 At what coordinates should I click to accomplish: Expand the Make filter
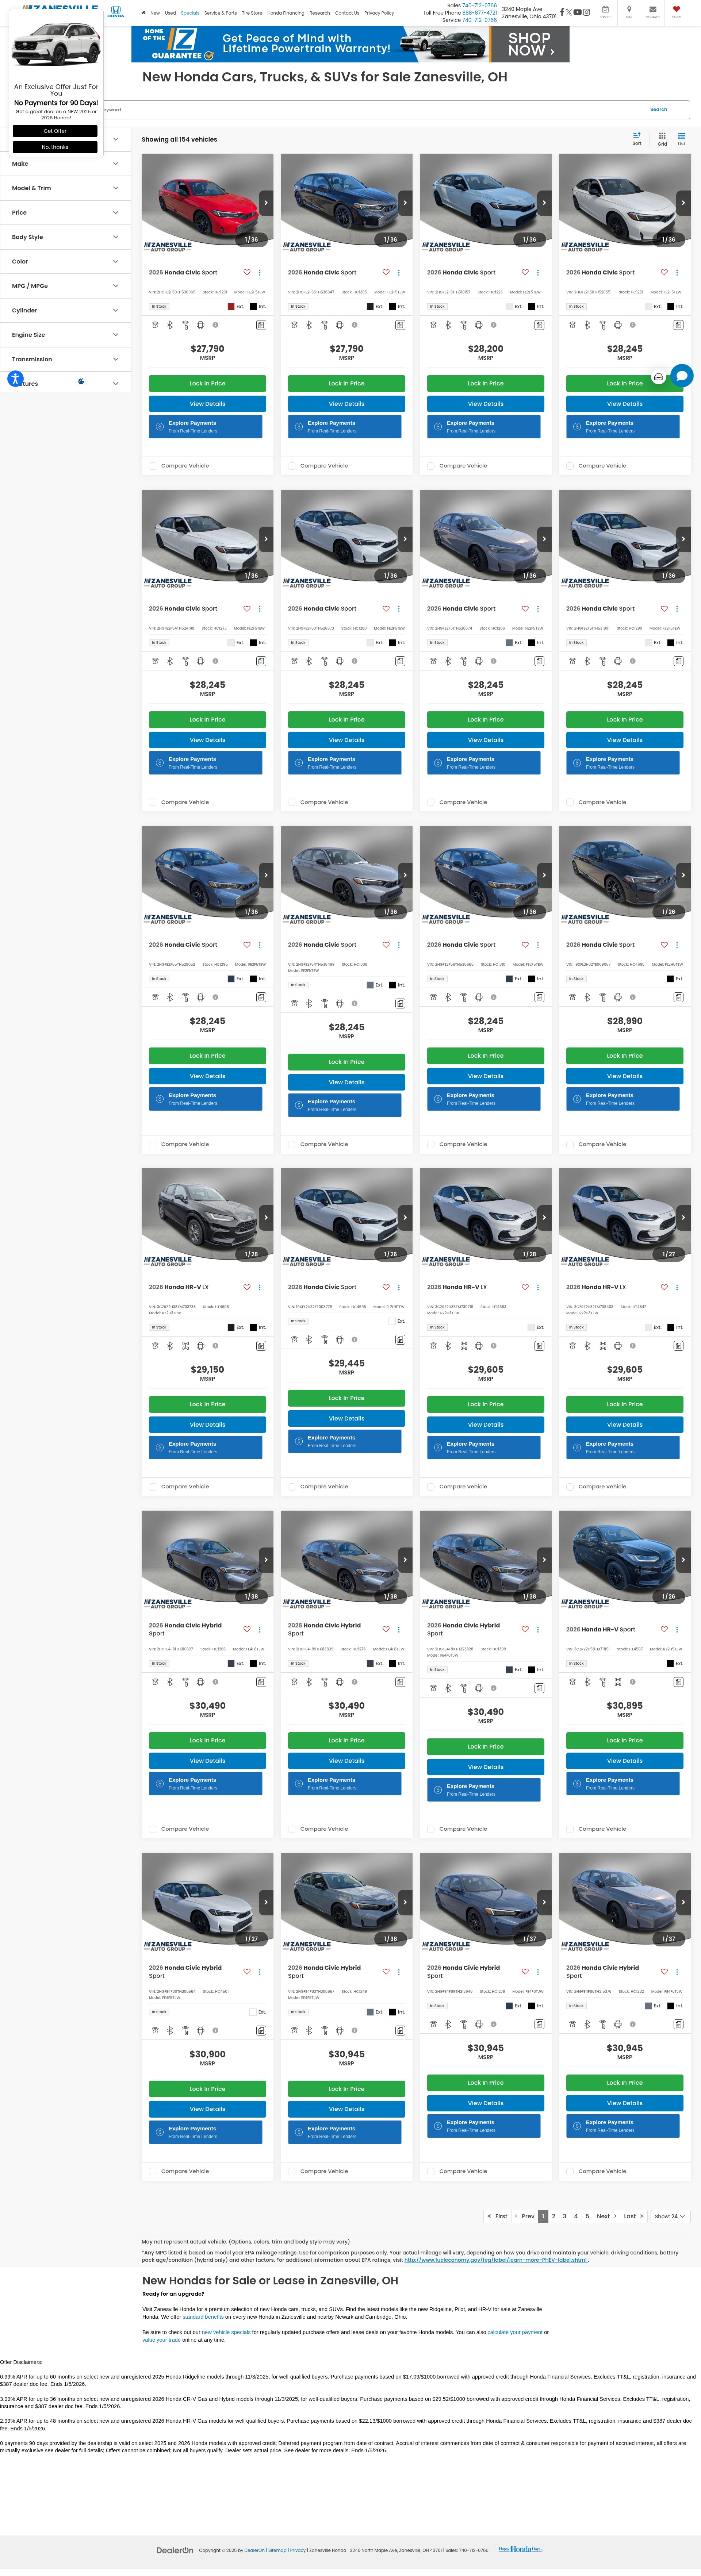65,164
